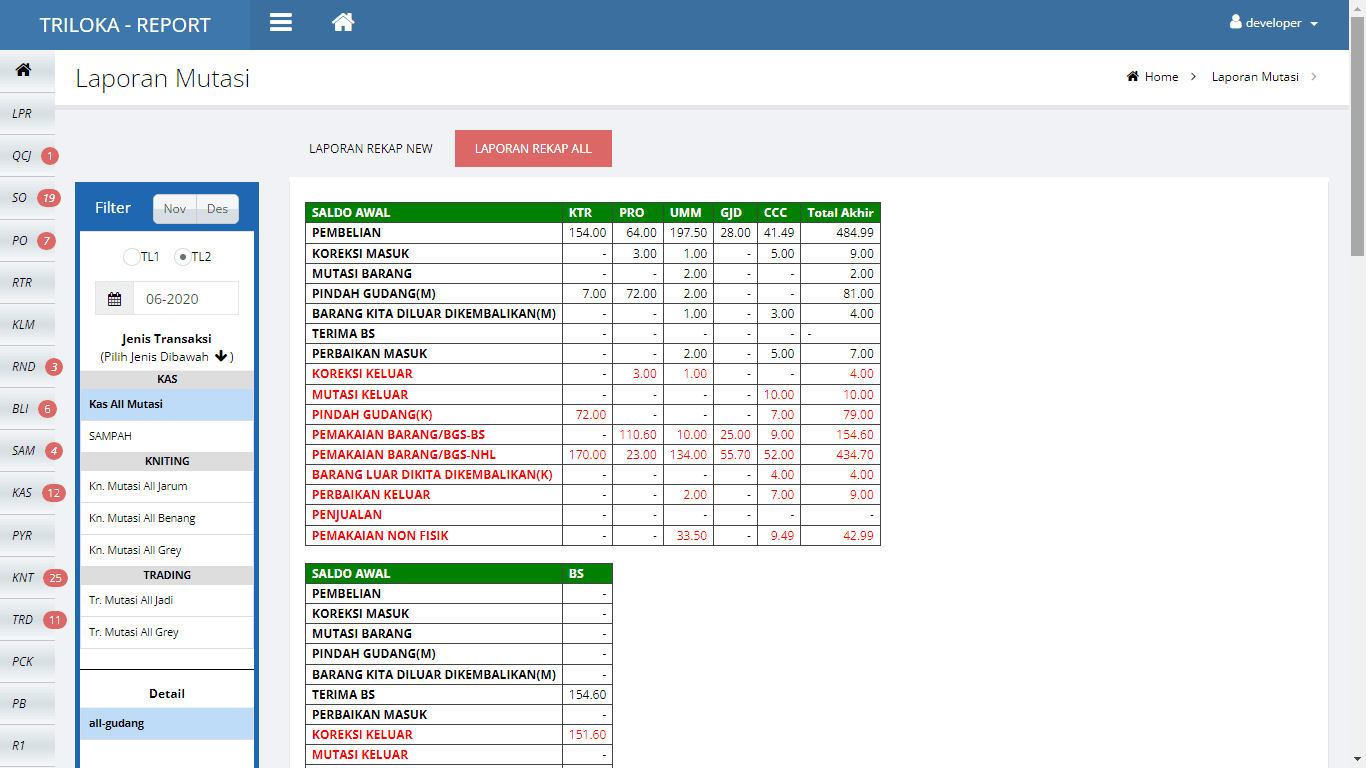
Task: Click Laporan Mutasi breadcrumb link
Action: click(x=1255, y=77)
